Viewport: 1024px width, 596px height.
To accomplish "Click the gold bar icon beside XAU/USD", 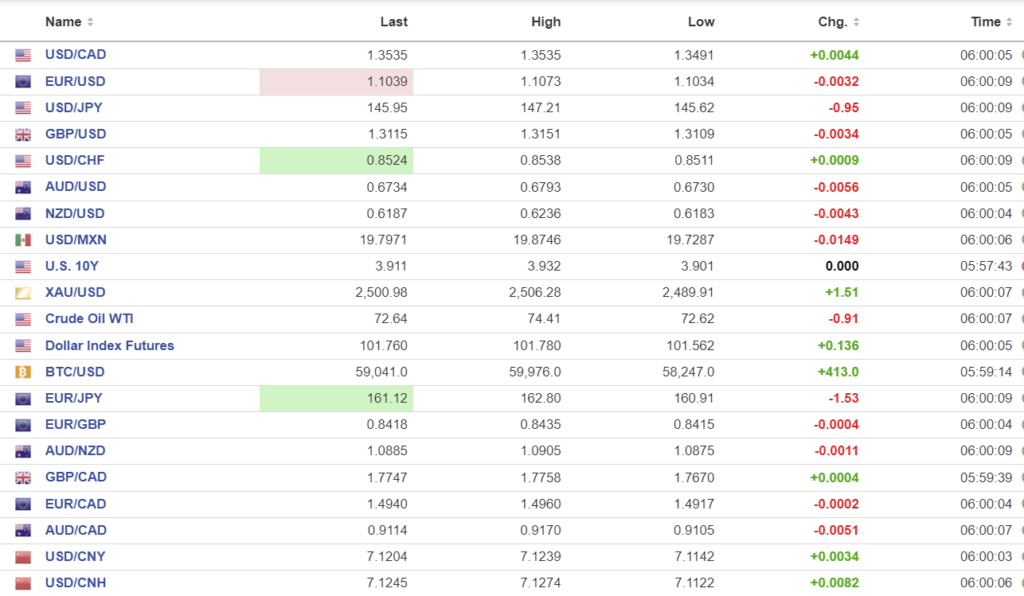I will tap(23, 293).
